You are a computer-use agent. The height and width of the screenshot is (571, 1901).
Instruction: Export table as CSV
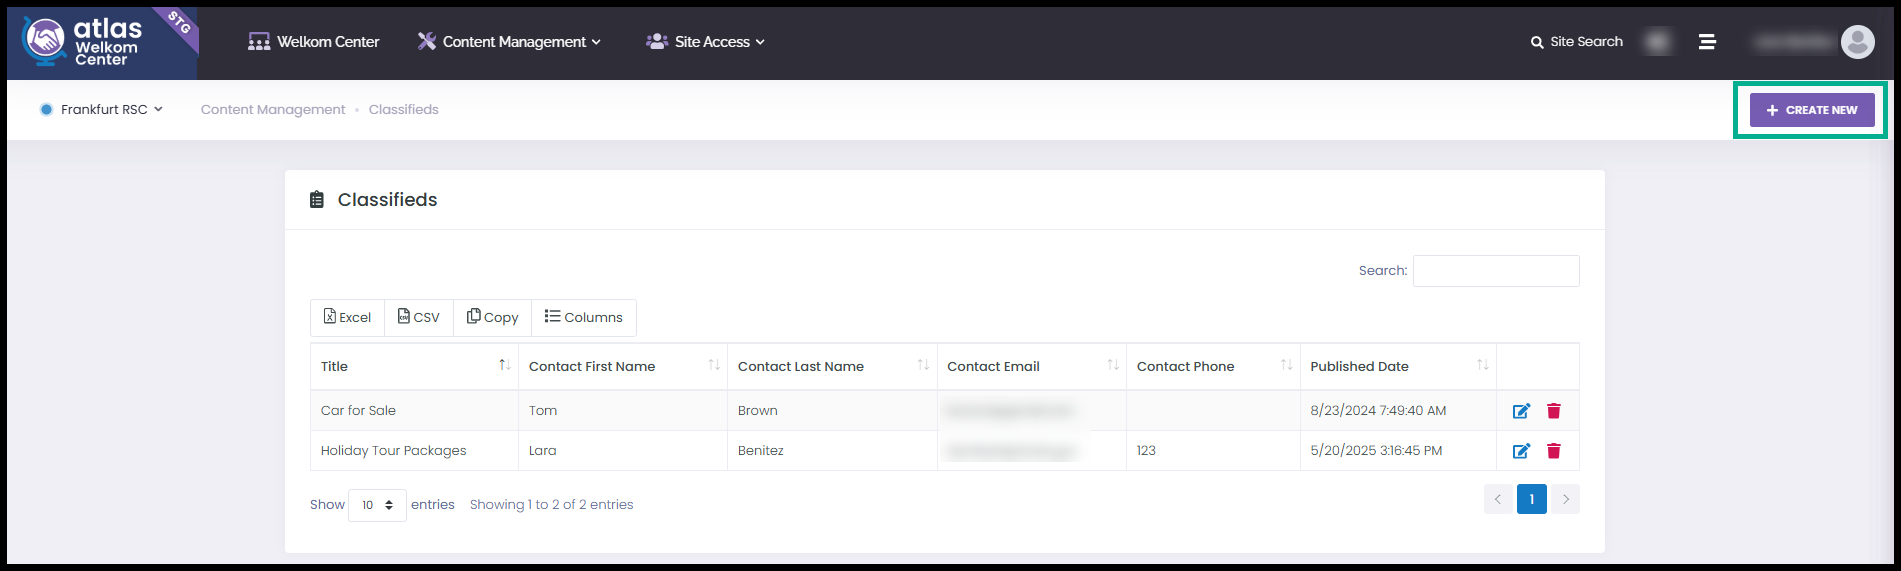coord(419,317)
